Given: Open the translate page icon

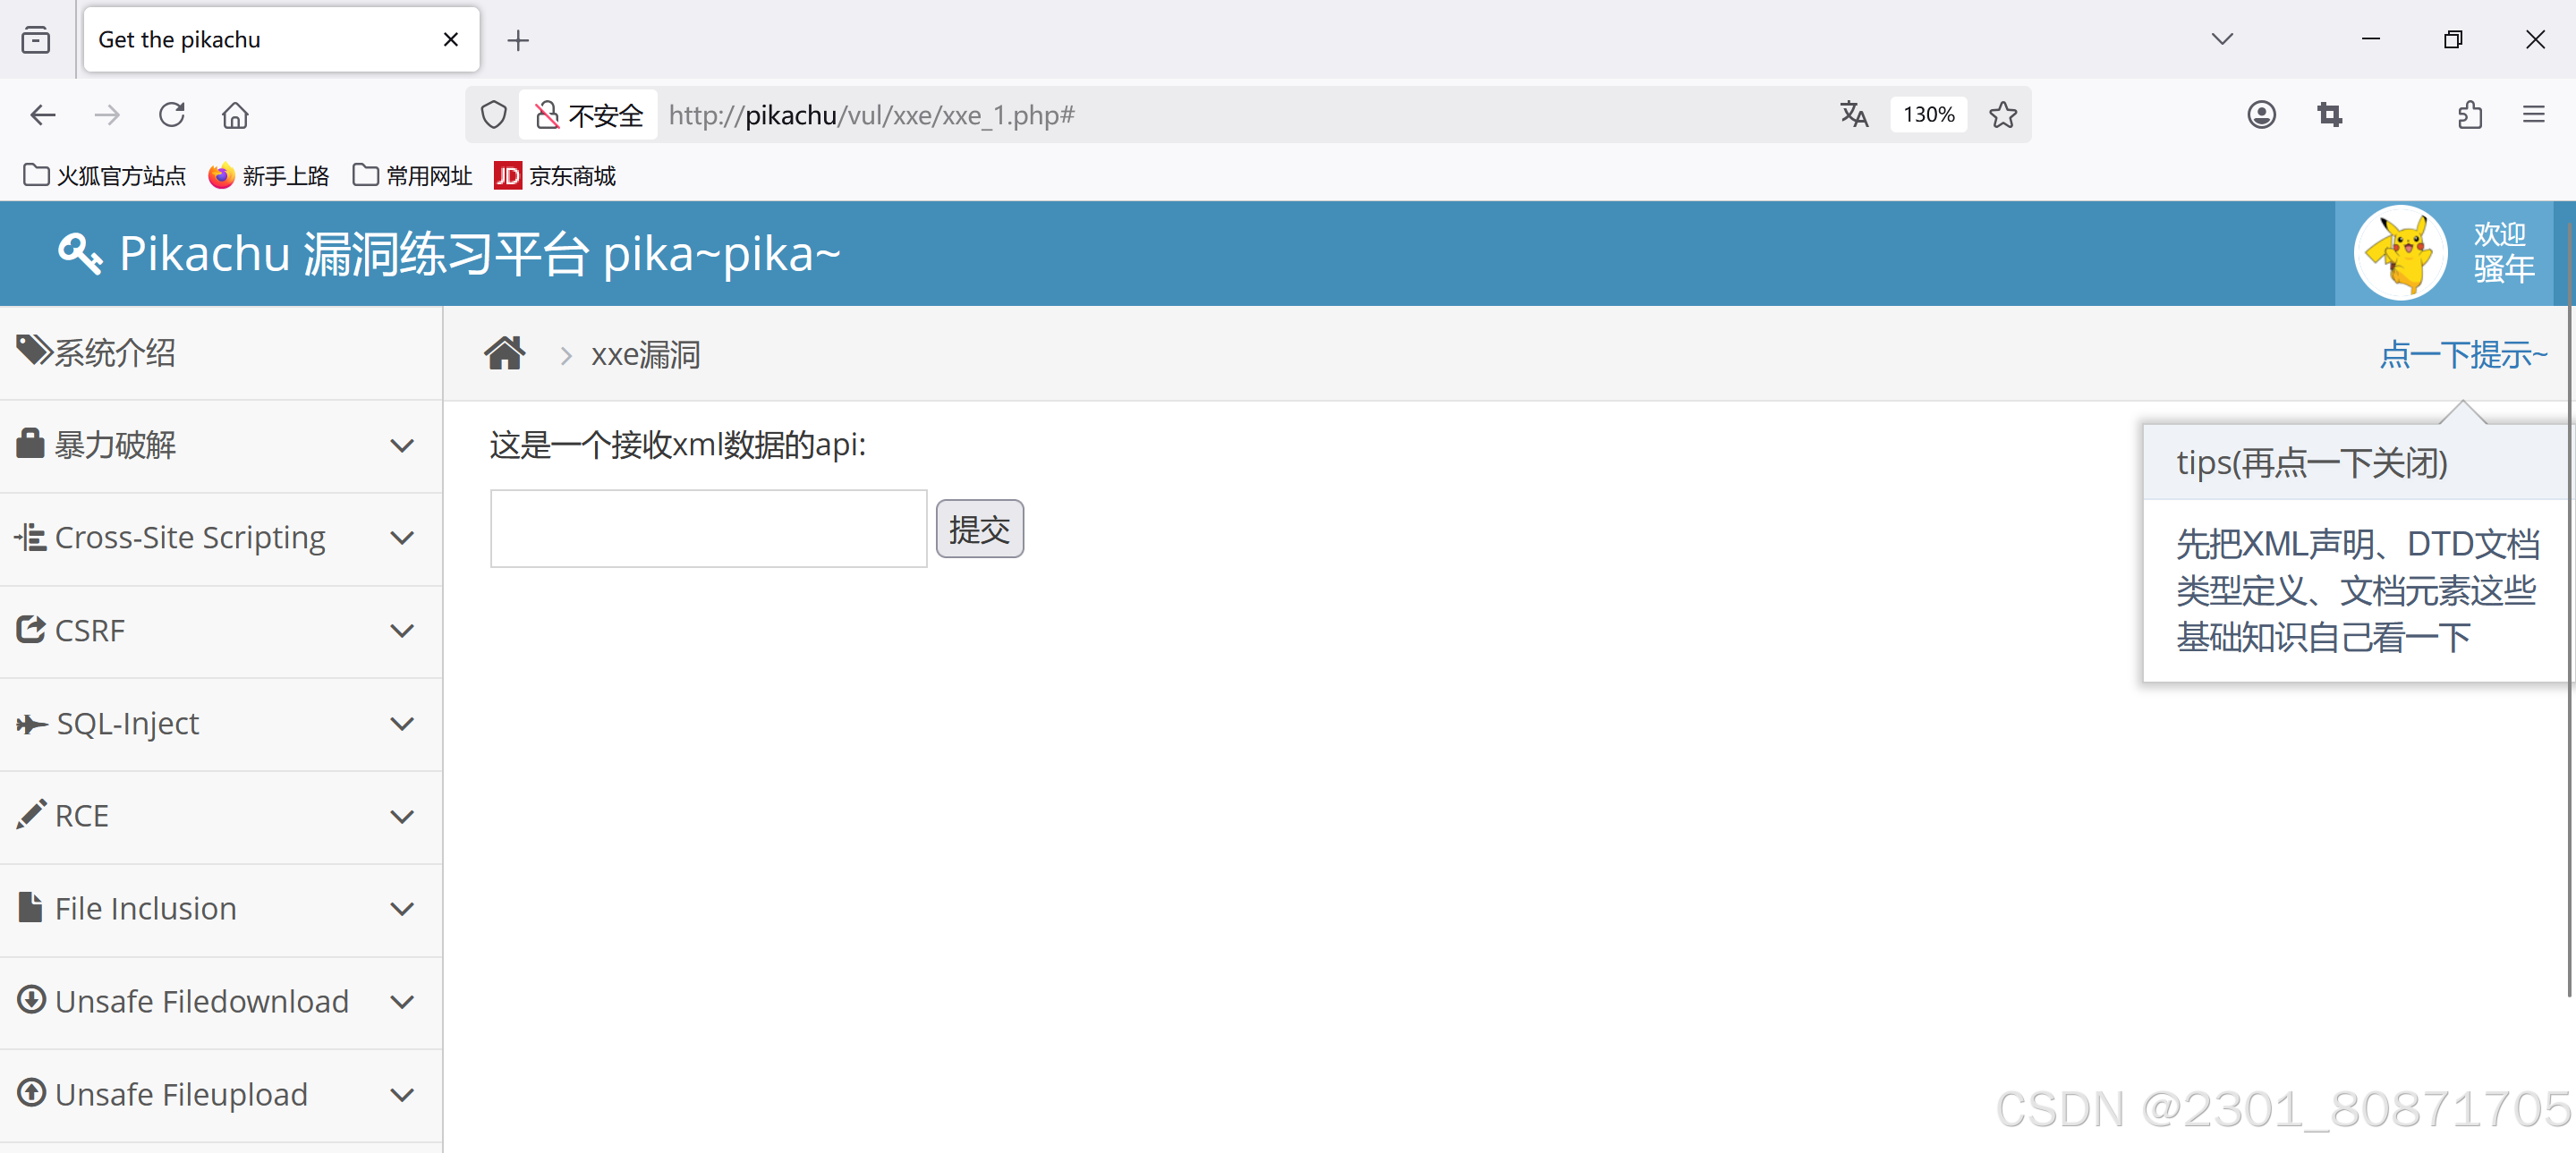Looking at the screenshot, I should (x=1853, y=115).
